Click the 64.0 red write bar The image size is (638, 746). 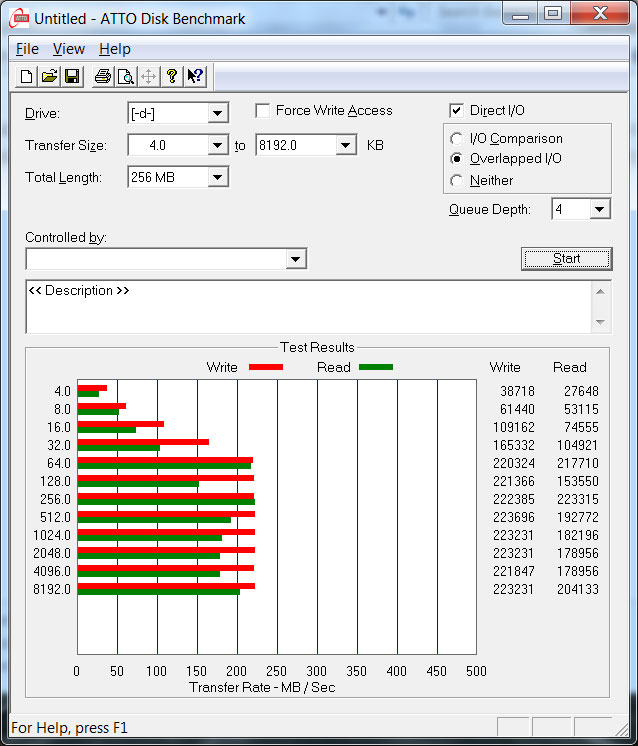(165, 460)
